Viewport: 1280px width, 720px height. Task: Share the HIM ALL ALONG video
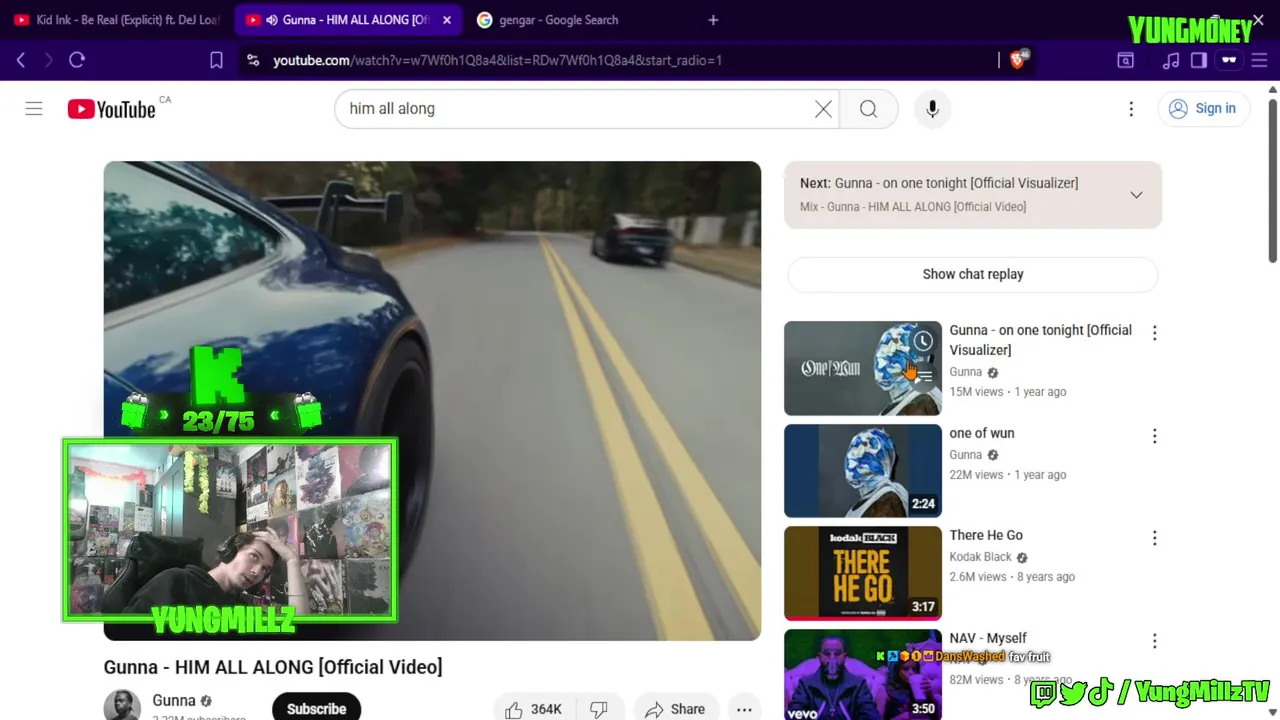675,709
